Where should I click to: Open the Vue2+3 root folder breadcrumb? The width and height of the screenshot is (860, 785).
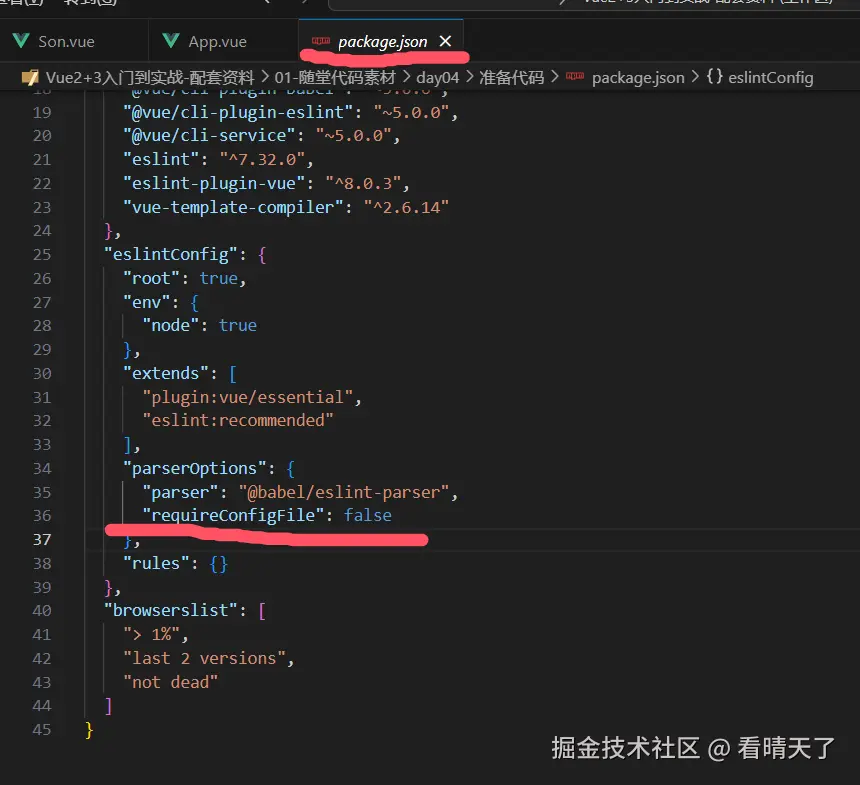(150, 77)
